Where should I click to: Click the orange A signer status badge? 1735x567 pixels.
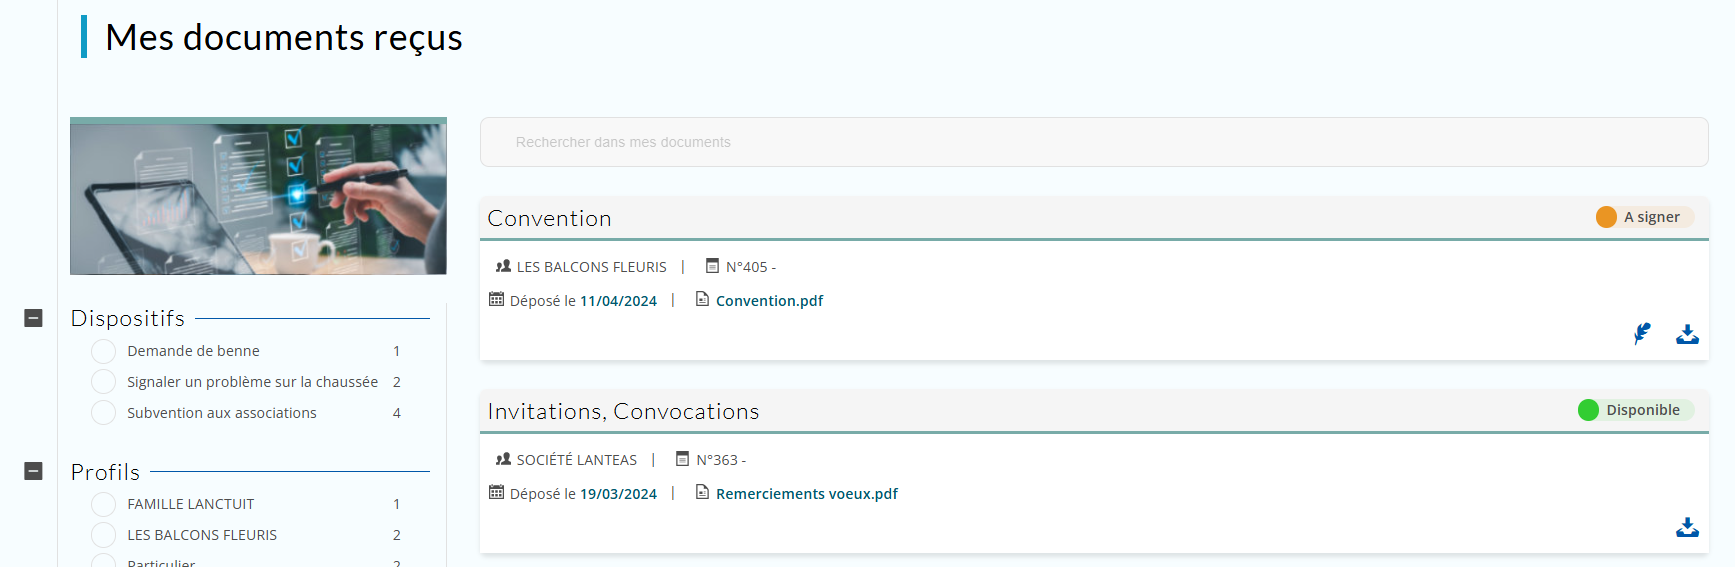pyautogui.click(x=1643, y=217)
